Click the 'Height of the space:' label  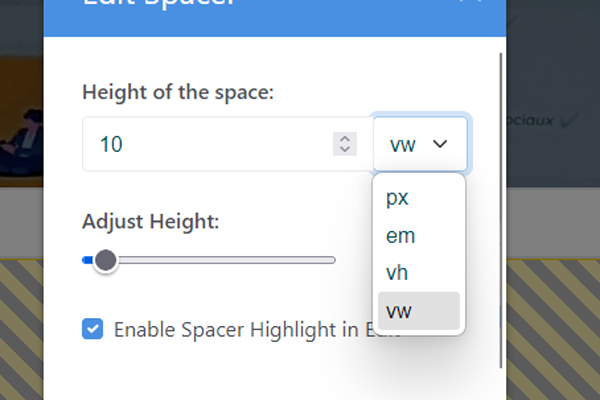point(178,92)
